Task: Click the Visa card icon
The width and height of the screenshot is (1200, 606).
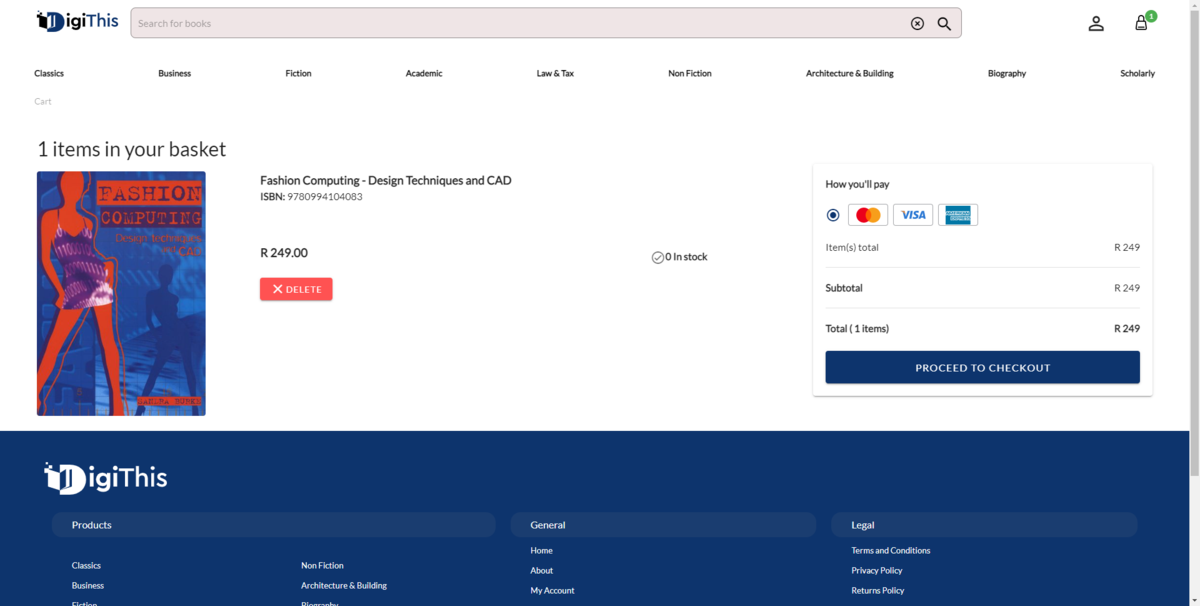Action: click(x=913, y=215)
